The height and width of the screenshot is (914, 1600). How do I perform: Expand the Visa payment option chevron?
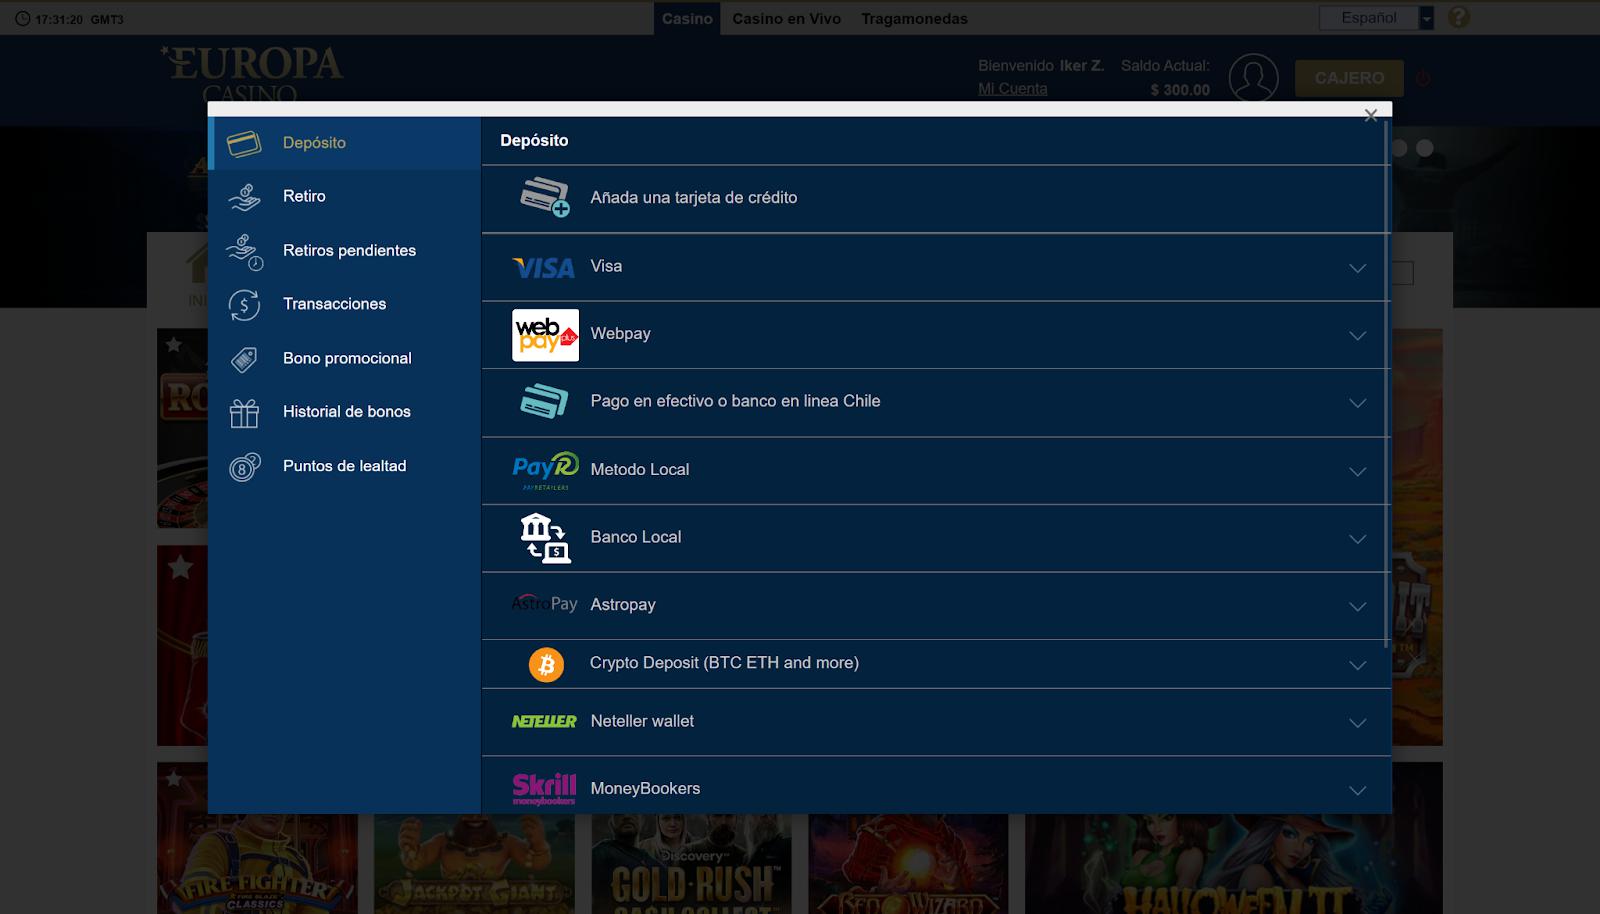[1357, 268]
